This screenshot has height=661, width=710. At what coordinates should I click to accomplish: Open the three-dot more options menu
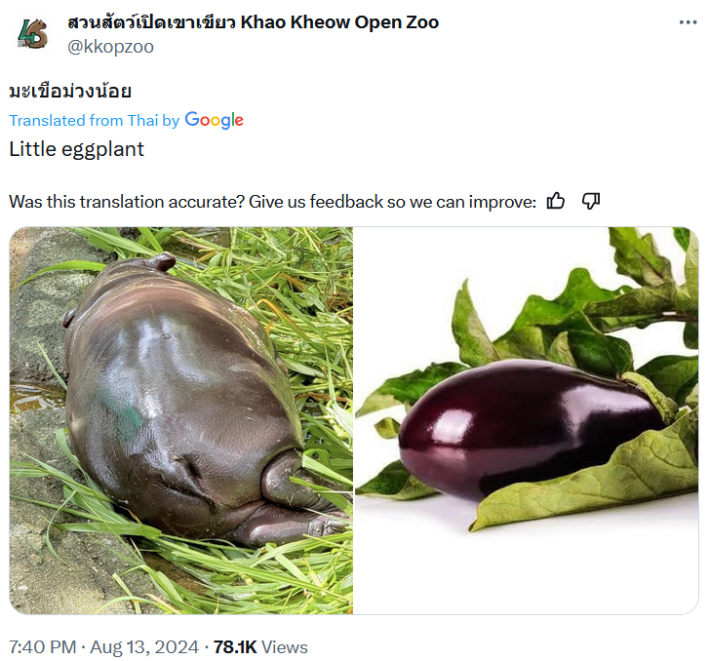click(688, 22)
